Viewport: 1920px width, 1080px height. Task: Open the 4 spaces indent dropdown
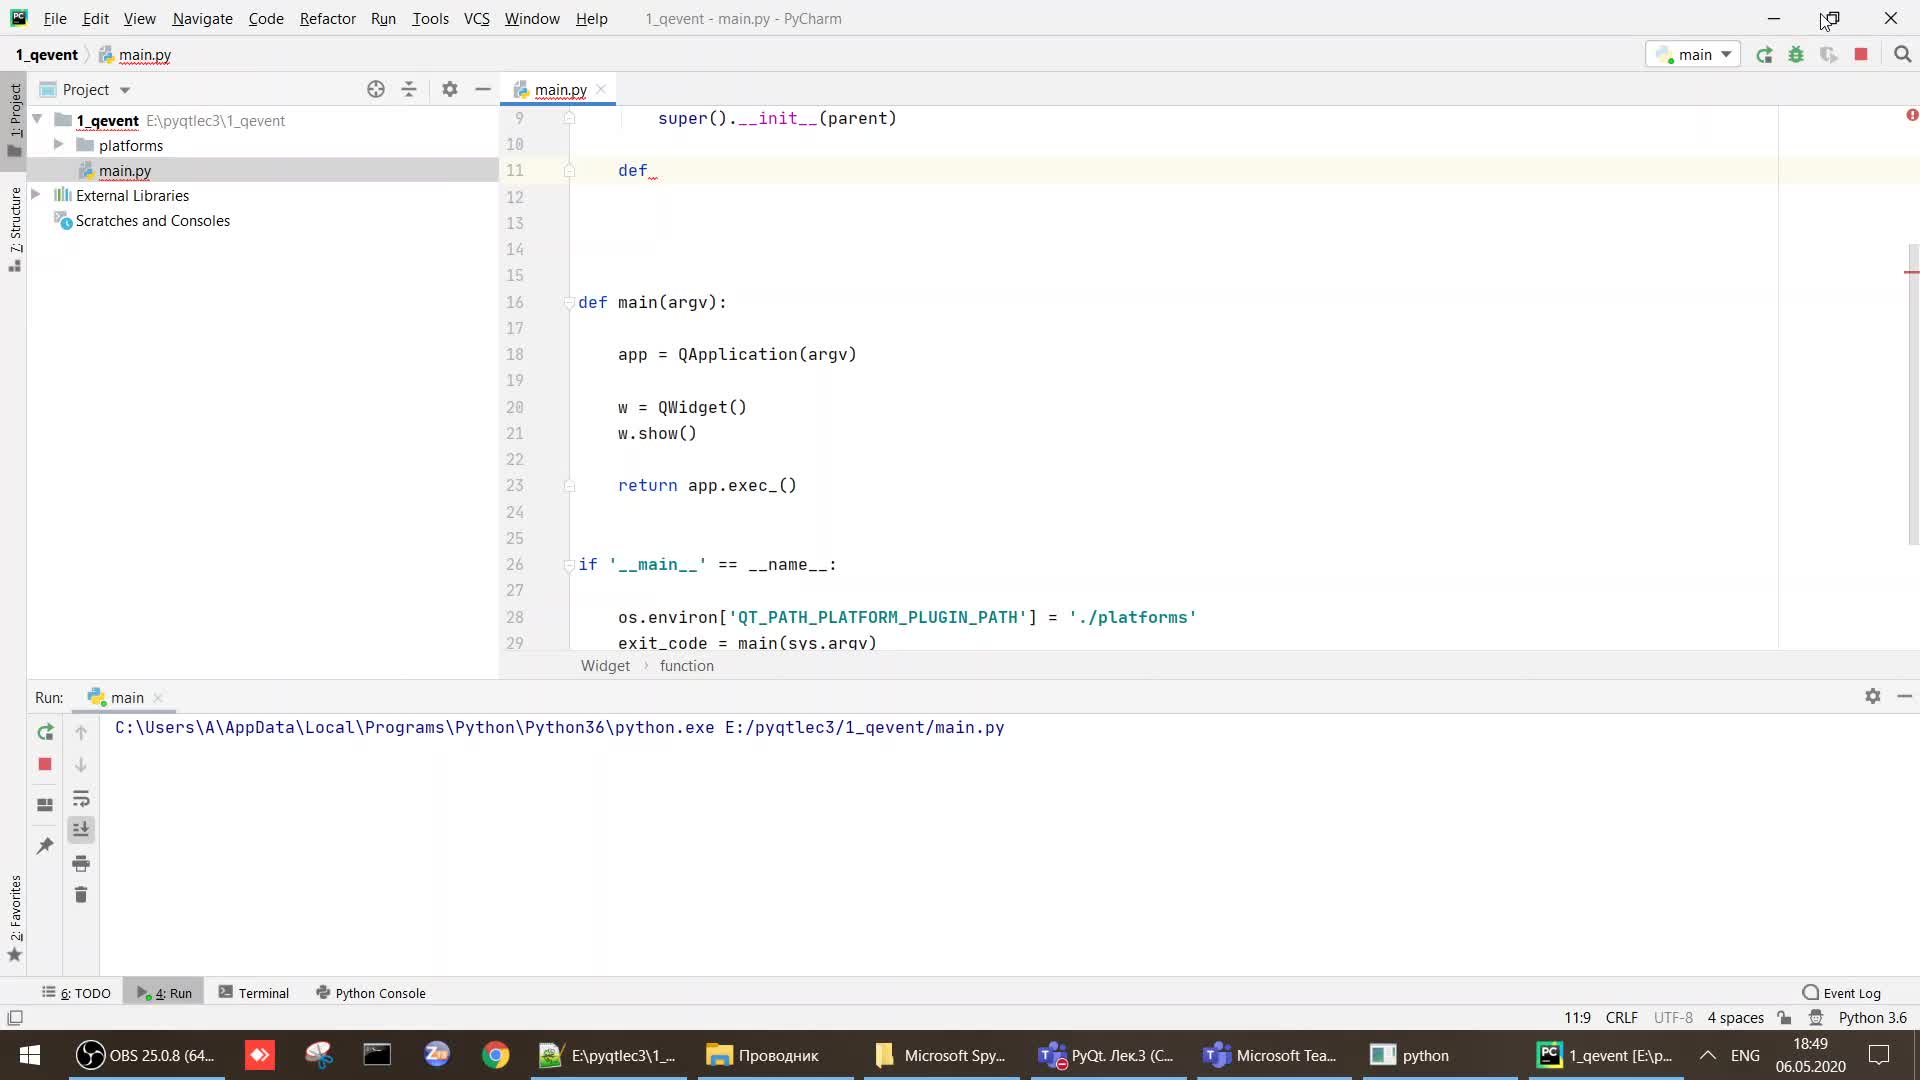pos(1735,1018)
